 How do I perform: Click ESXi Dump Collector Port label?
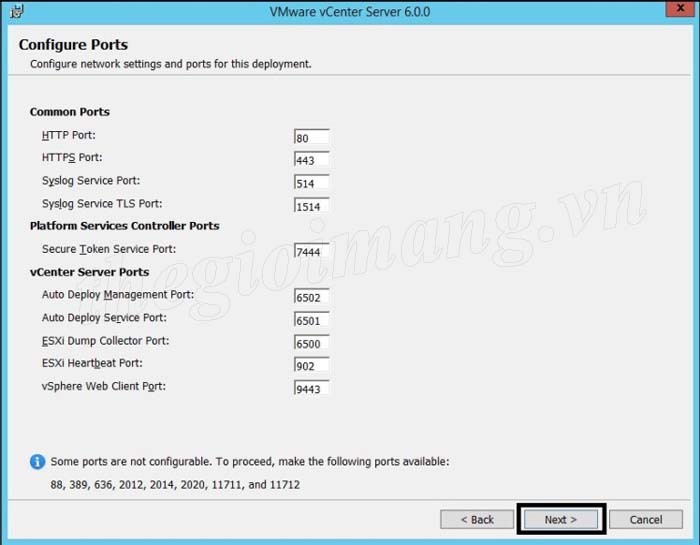(x=105, y=341)
